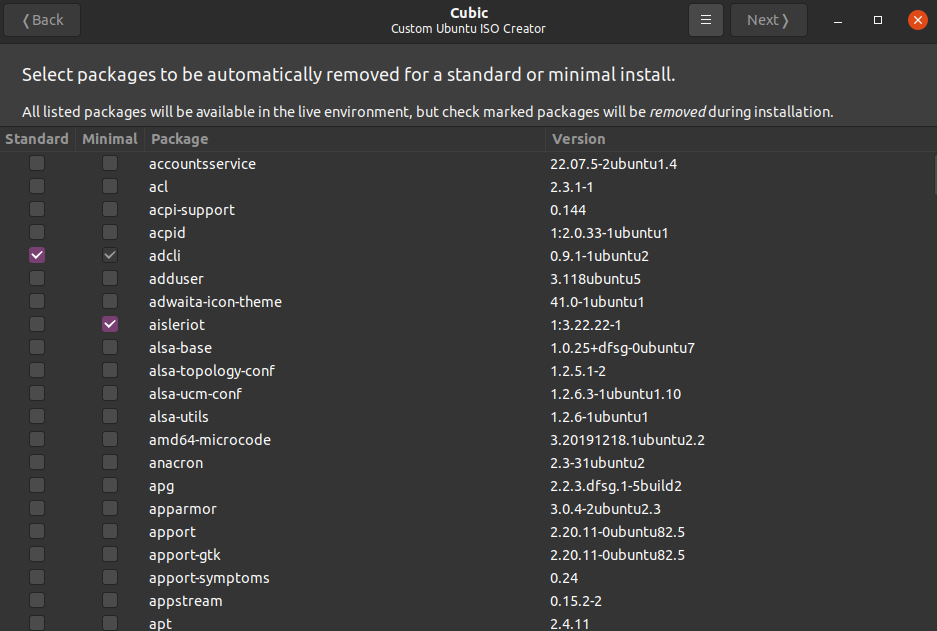Screen dimensions: 937x631
Task: Sort by the Minimal column header
Action: click(110, 139)
